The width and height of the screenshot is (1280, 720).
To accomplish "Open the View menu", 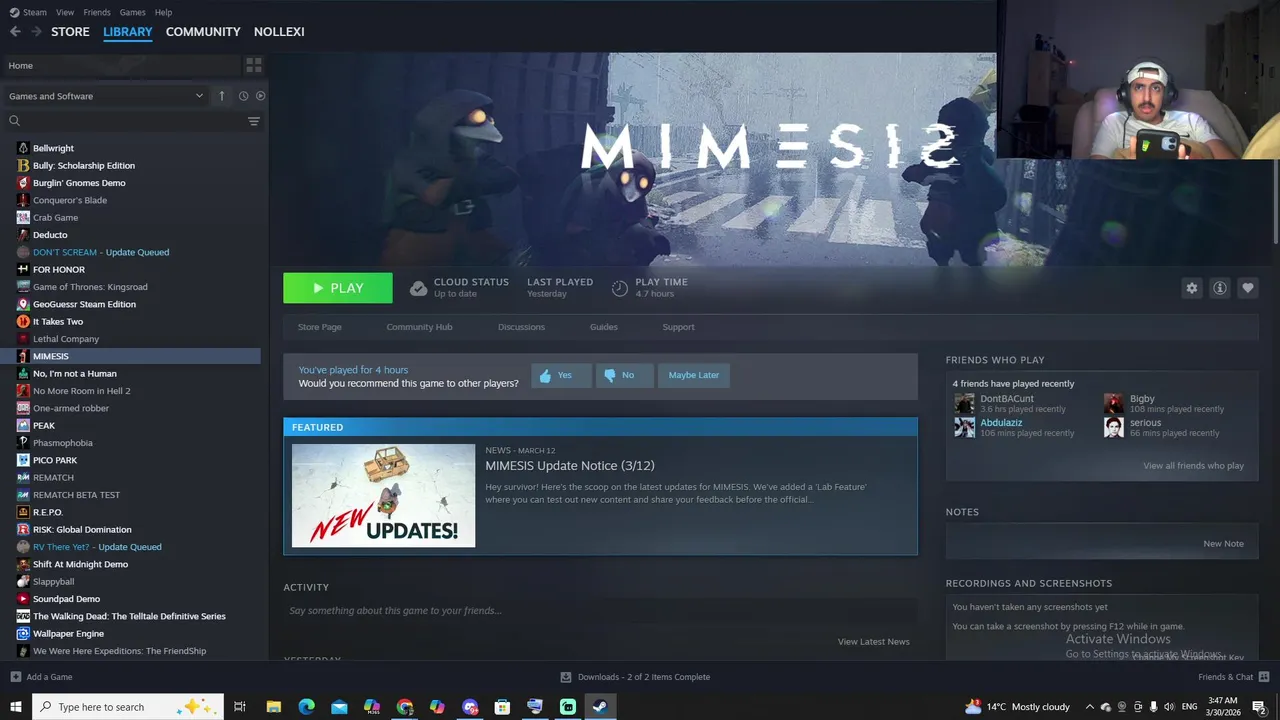I will [65, 12].
